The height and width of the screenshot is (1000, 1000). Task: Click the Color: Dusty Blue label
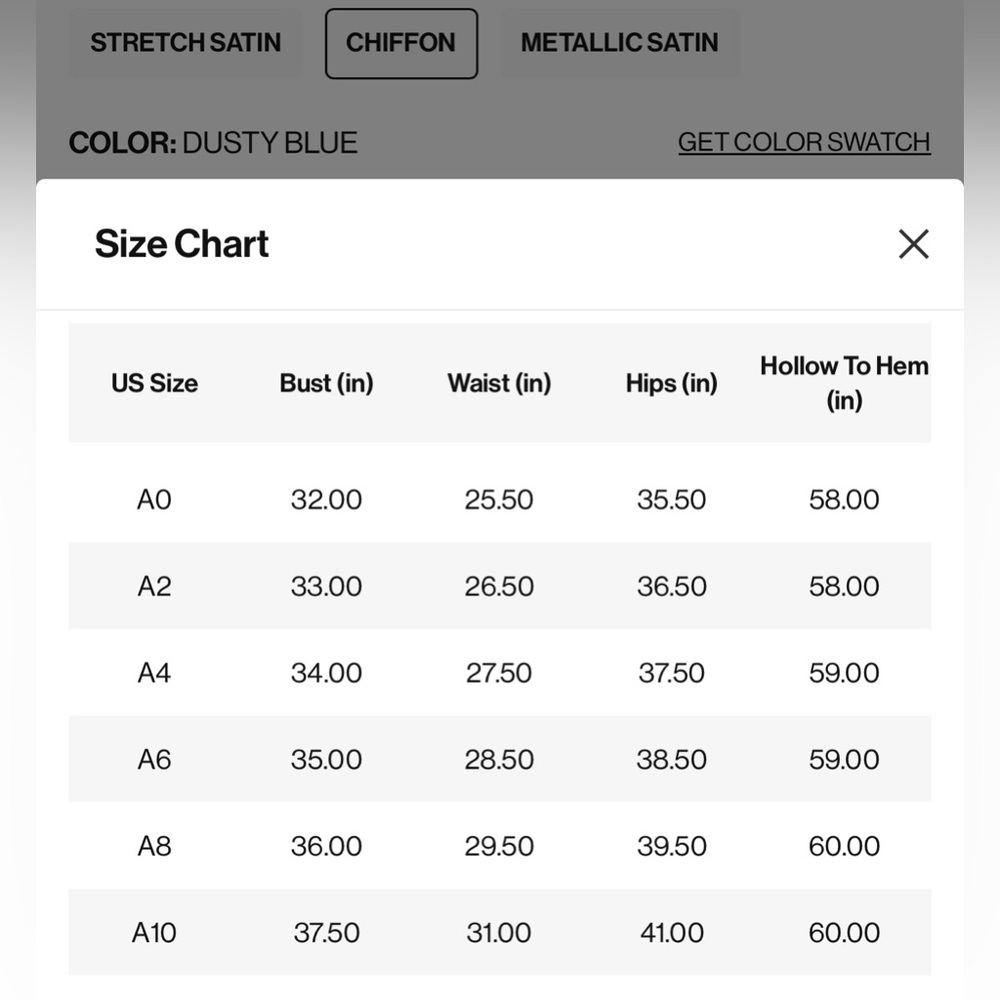tap(213, 143)
